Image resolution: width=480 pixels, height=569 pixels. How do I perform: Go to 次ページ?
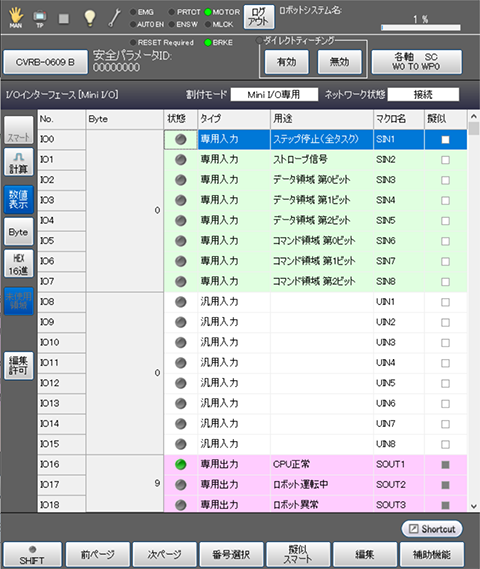[x=164, y=554]
